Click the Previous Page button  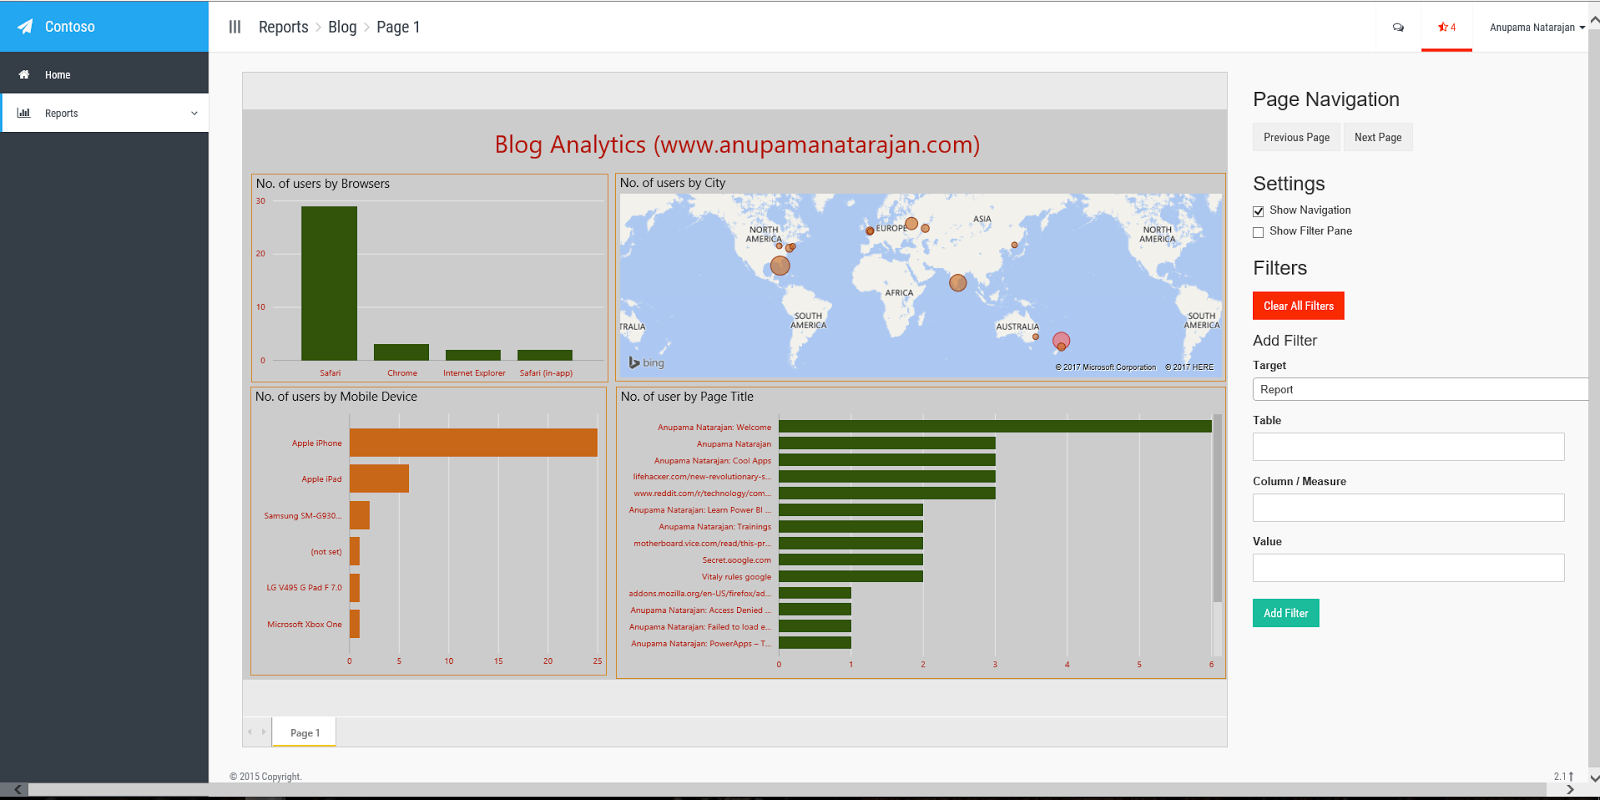(x=1296, y=137)
